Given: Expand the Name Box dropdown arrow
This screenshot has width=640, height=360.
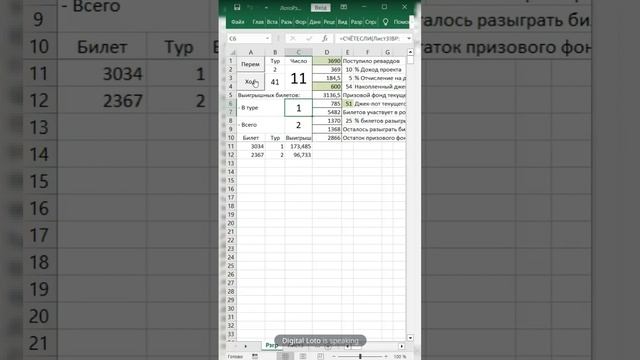Looking at the screenshot, I should [x=267, y=38].
